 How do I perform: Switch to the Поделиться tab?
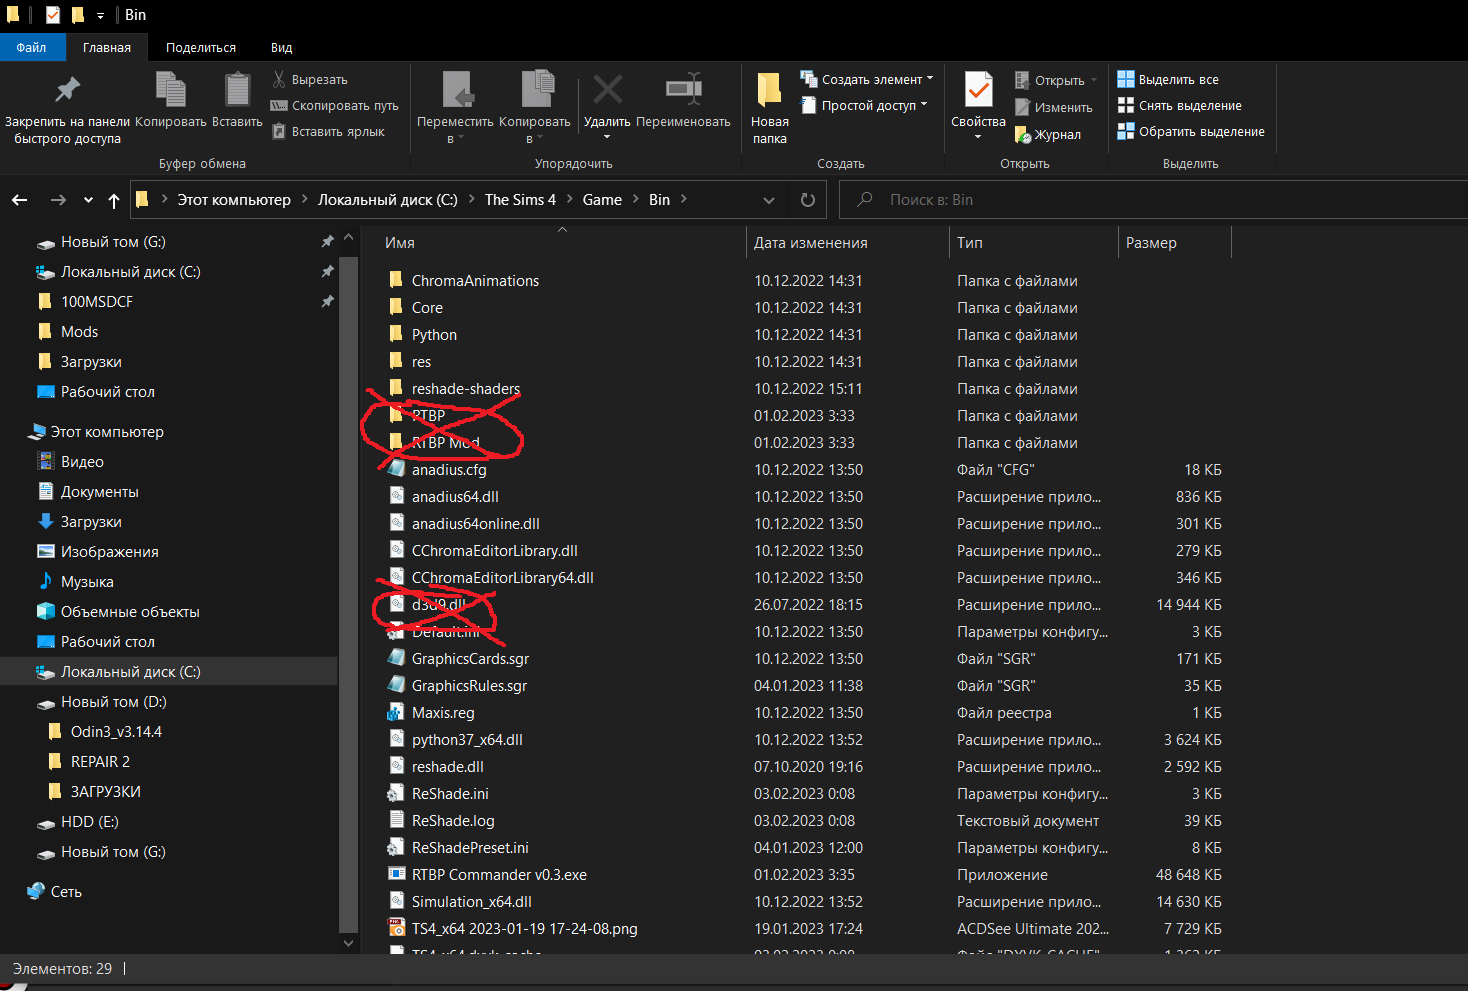pyautogui.click(x=201, y=47)
